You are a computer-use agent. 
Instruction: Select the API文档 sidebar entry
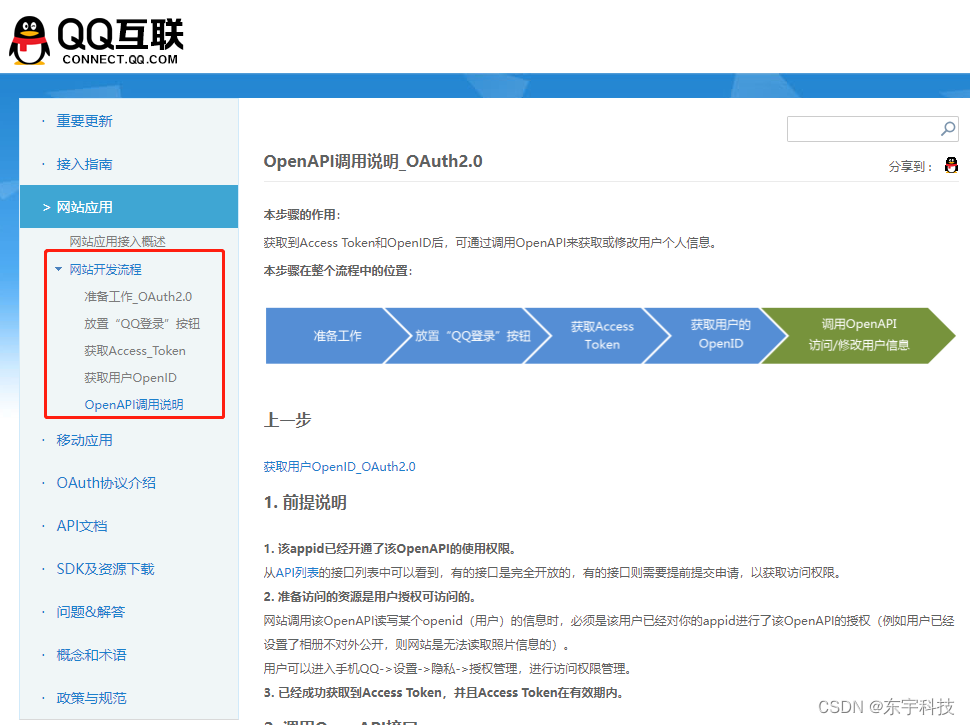81,526
